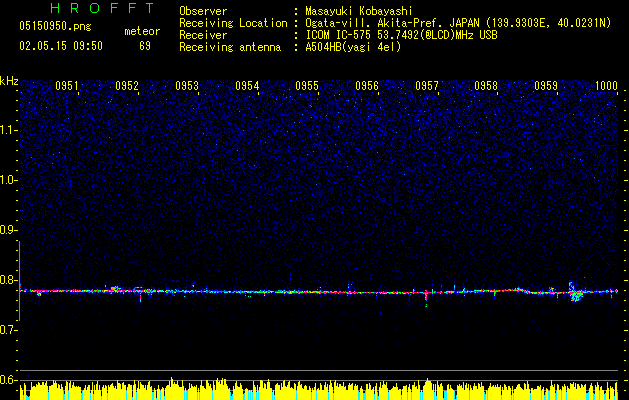
Task: Select the file name 05150950.png
Action: [x=55, y=26]
